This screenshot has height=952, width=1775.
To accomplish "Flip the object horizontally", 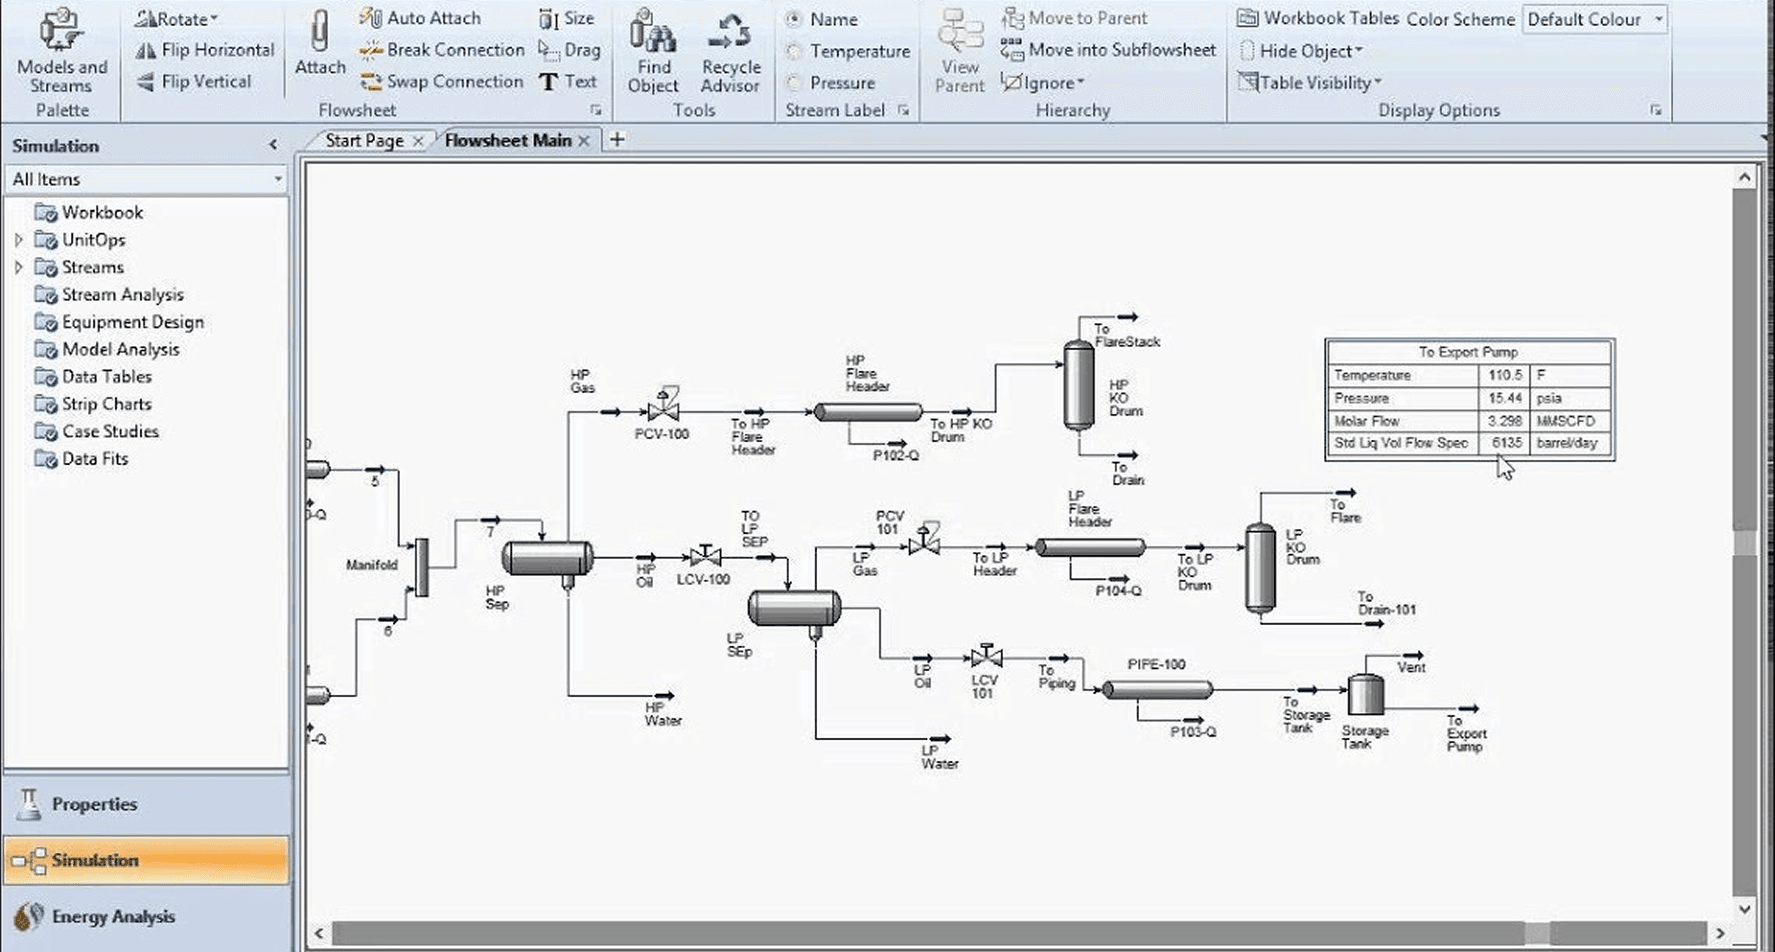I will tap(205, 50).
